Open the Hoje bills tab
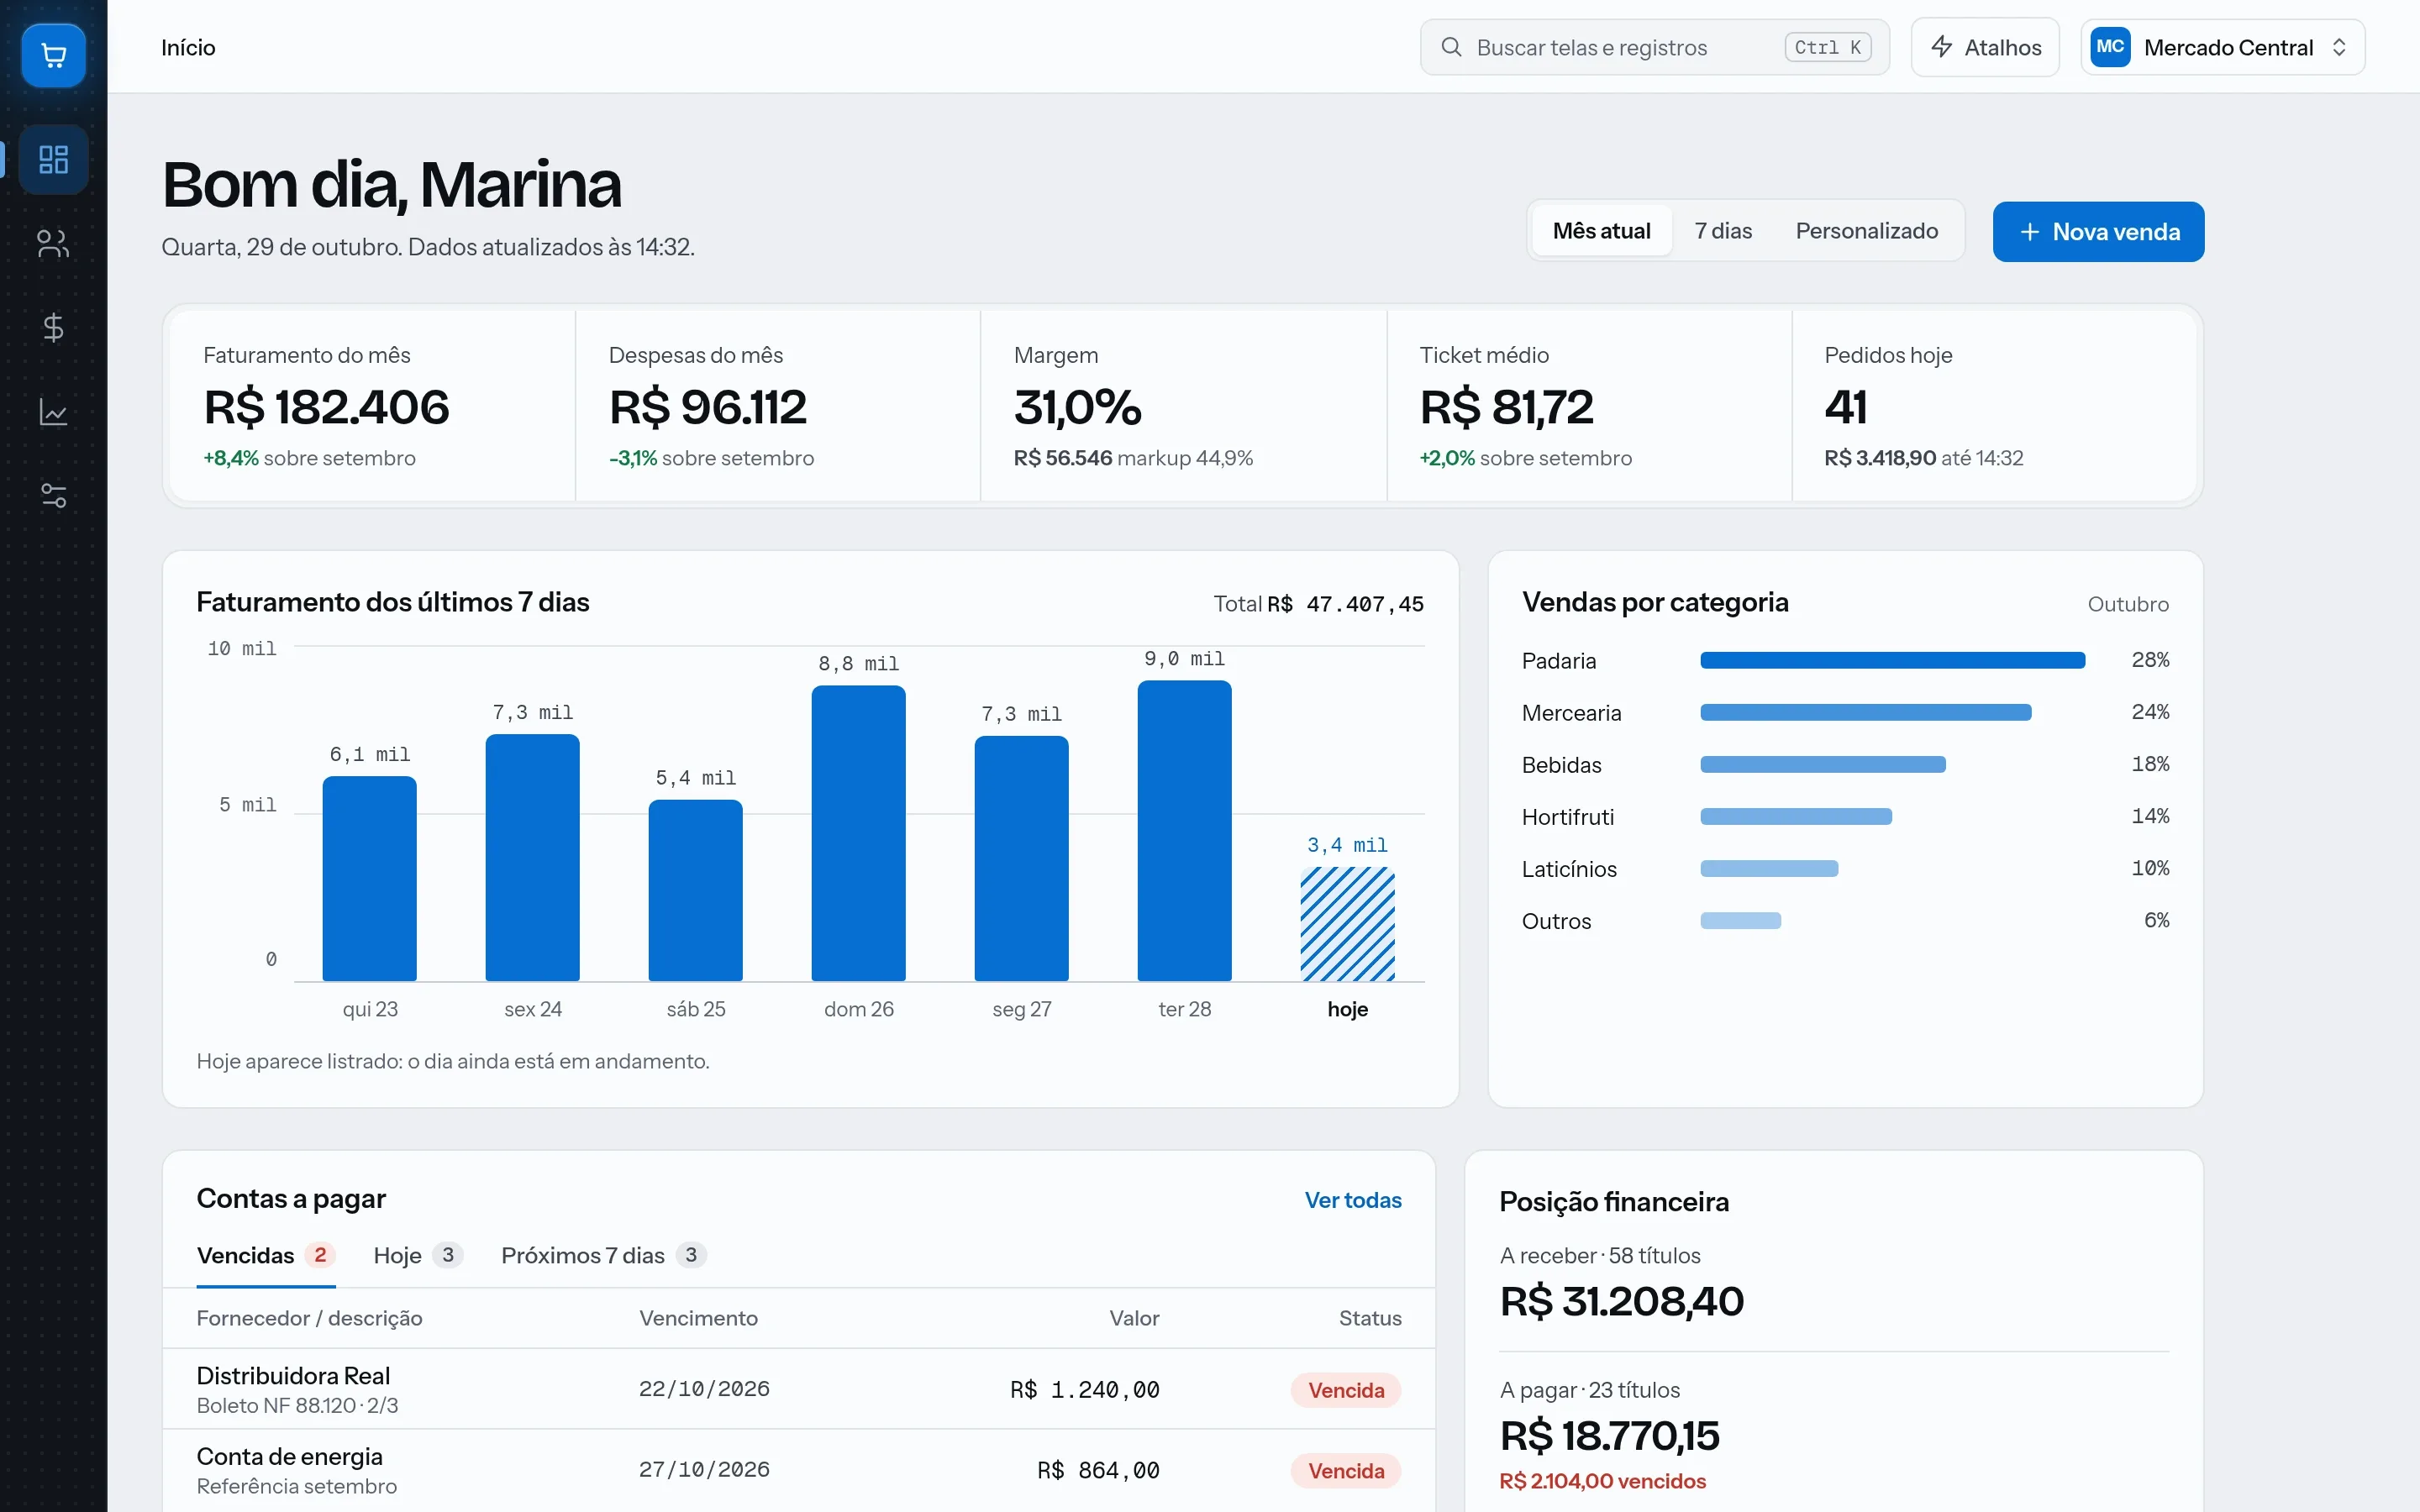This screenshot has width=2420, height=1512. coord(417,1256)
